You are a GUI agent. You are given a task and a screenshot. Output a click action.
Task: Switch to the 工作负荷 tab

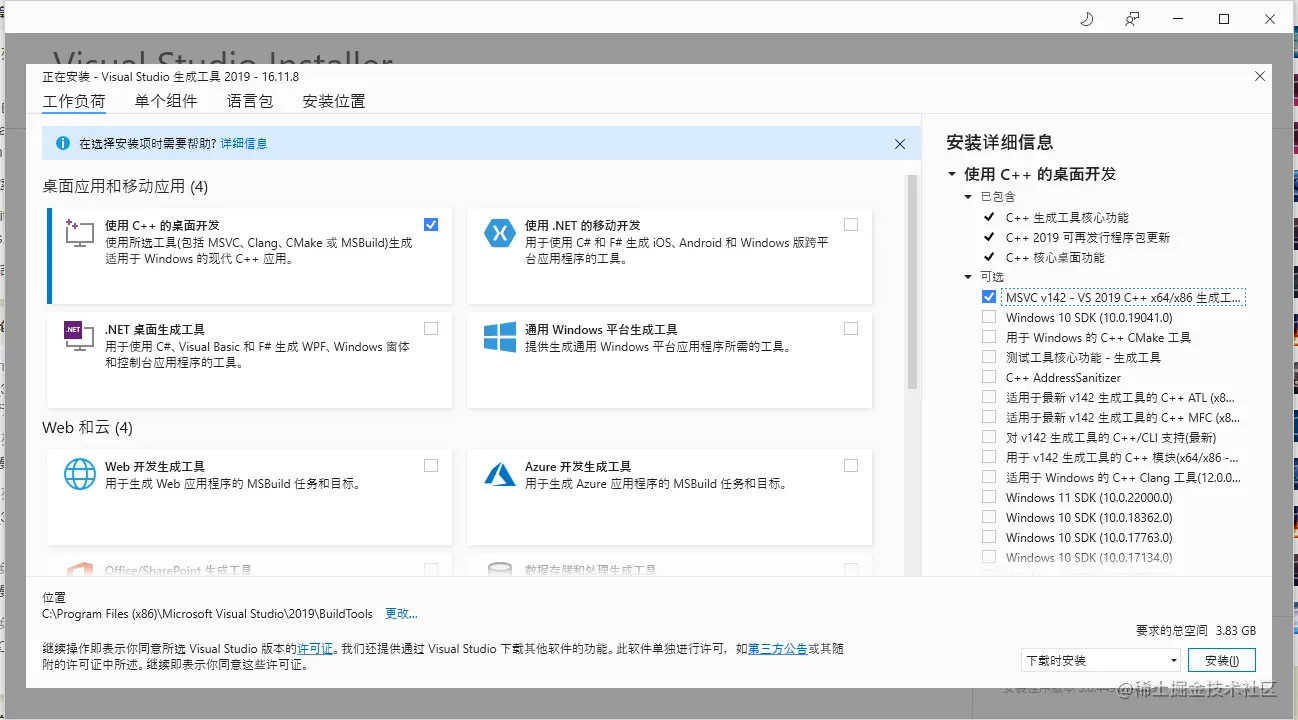(74, 101)
